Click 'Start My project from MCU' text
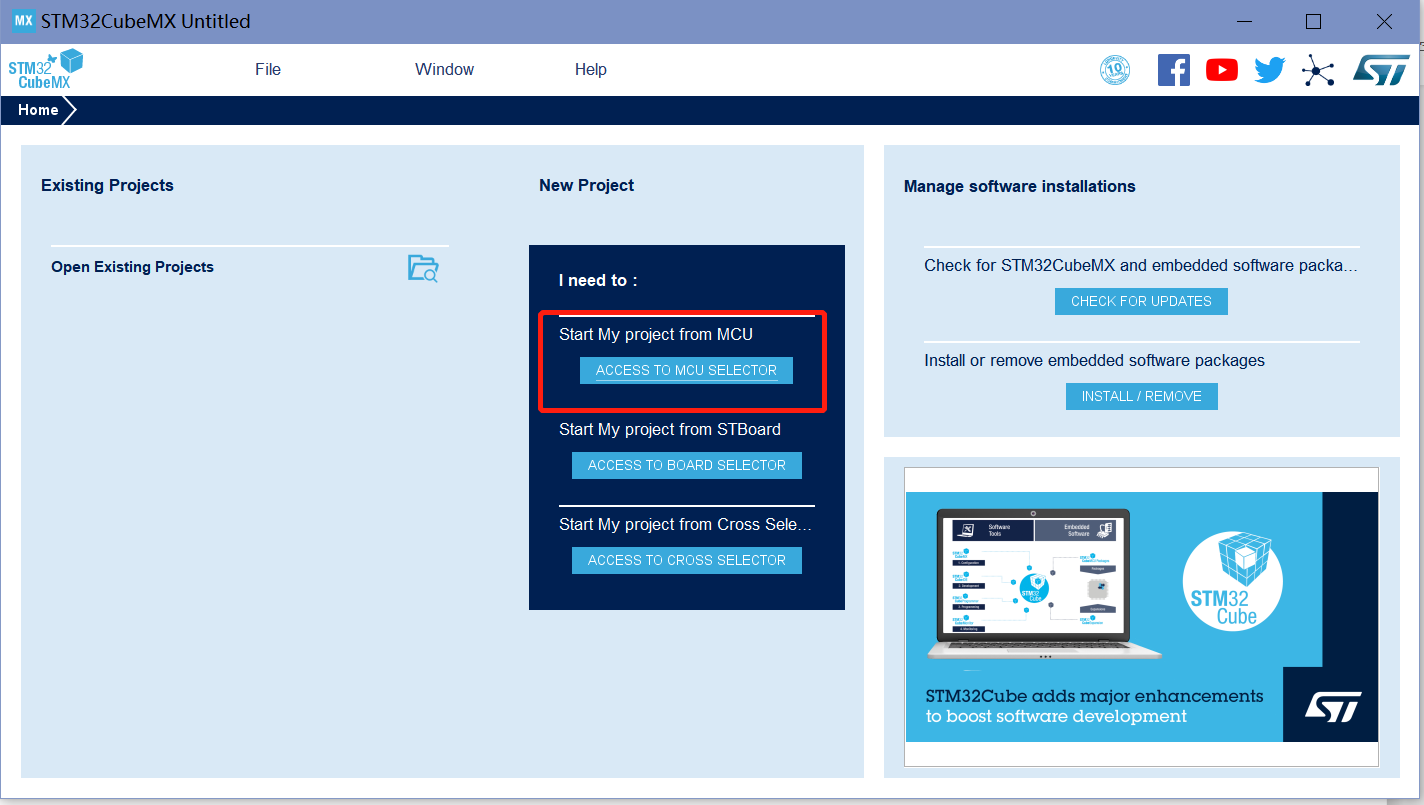This screenshot has height=805, width=1424. coord(656,334)
